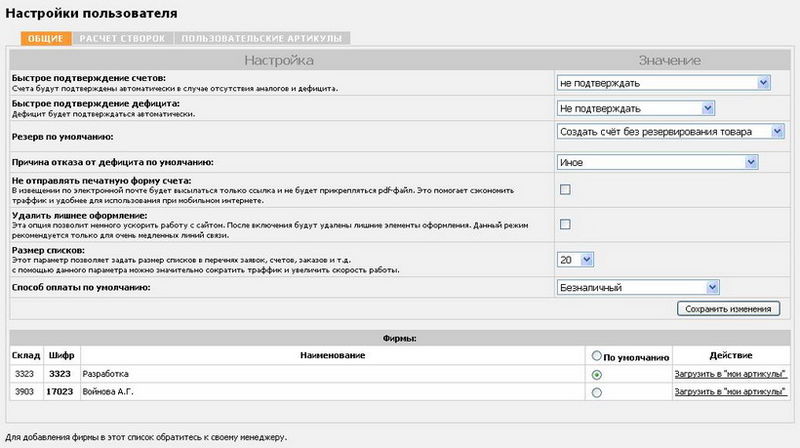Toggle the Удалить лишнее оформление checkbox
The image size is (800, 448).
click(565, 225)
